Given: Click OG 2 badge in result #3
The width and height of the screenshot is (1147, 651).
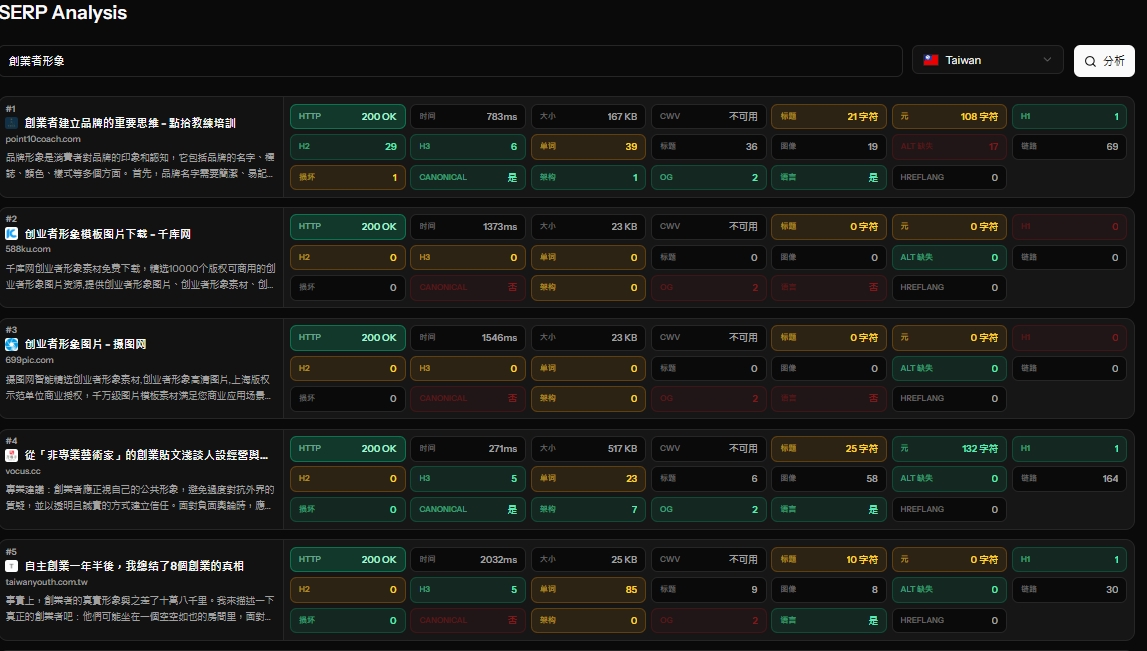Looking at the screenshot, I should 708,399.
